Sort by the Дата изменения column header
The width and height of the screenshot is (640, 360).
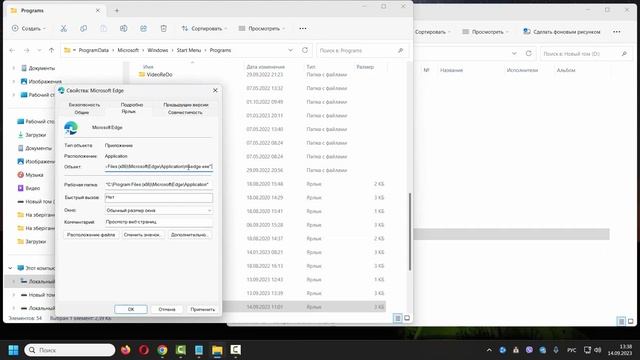[265, 67]
